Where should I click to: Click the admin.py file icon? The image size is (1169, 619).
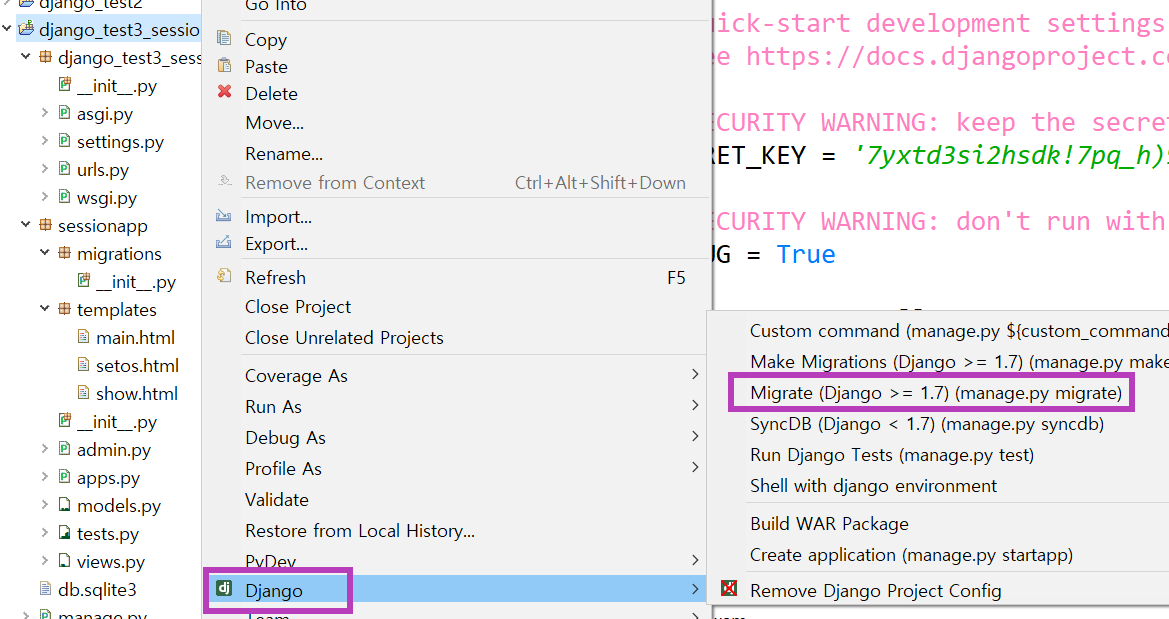(65, 449)
